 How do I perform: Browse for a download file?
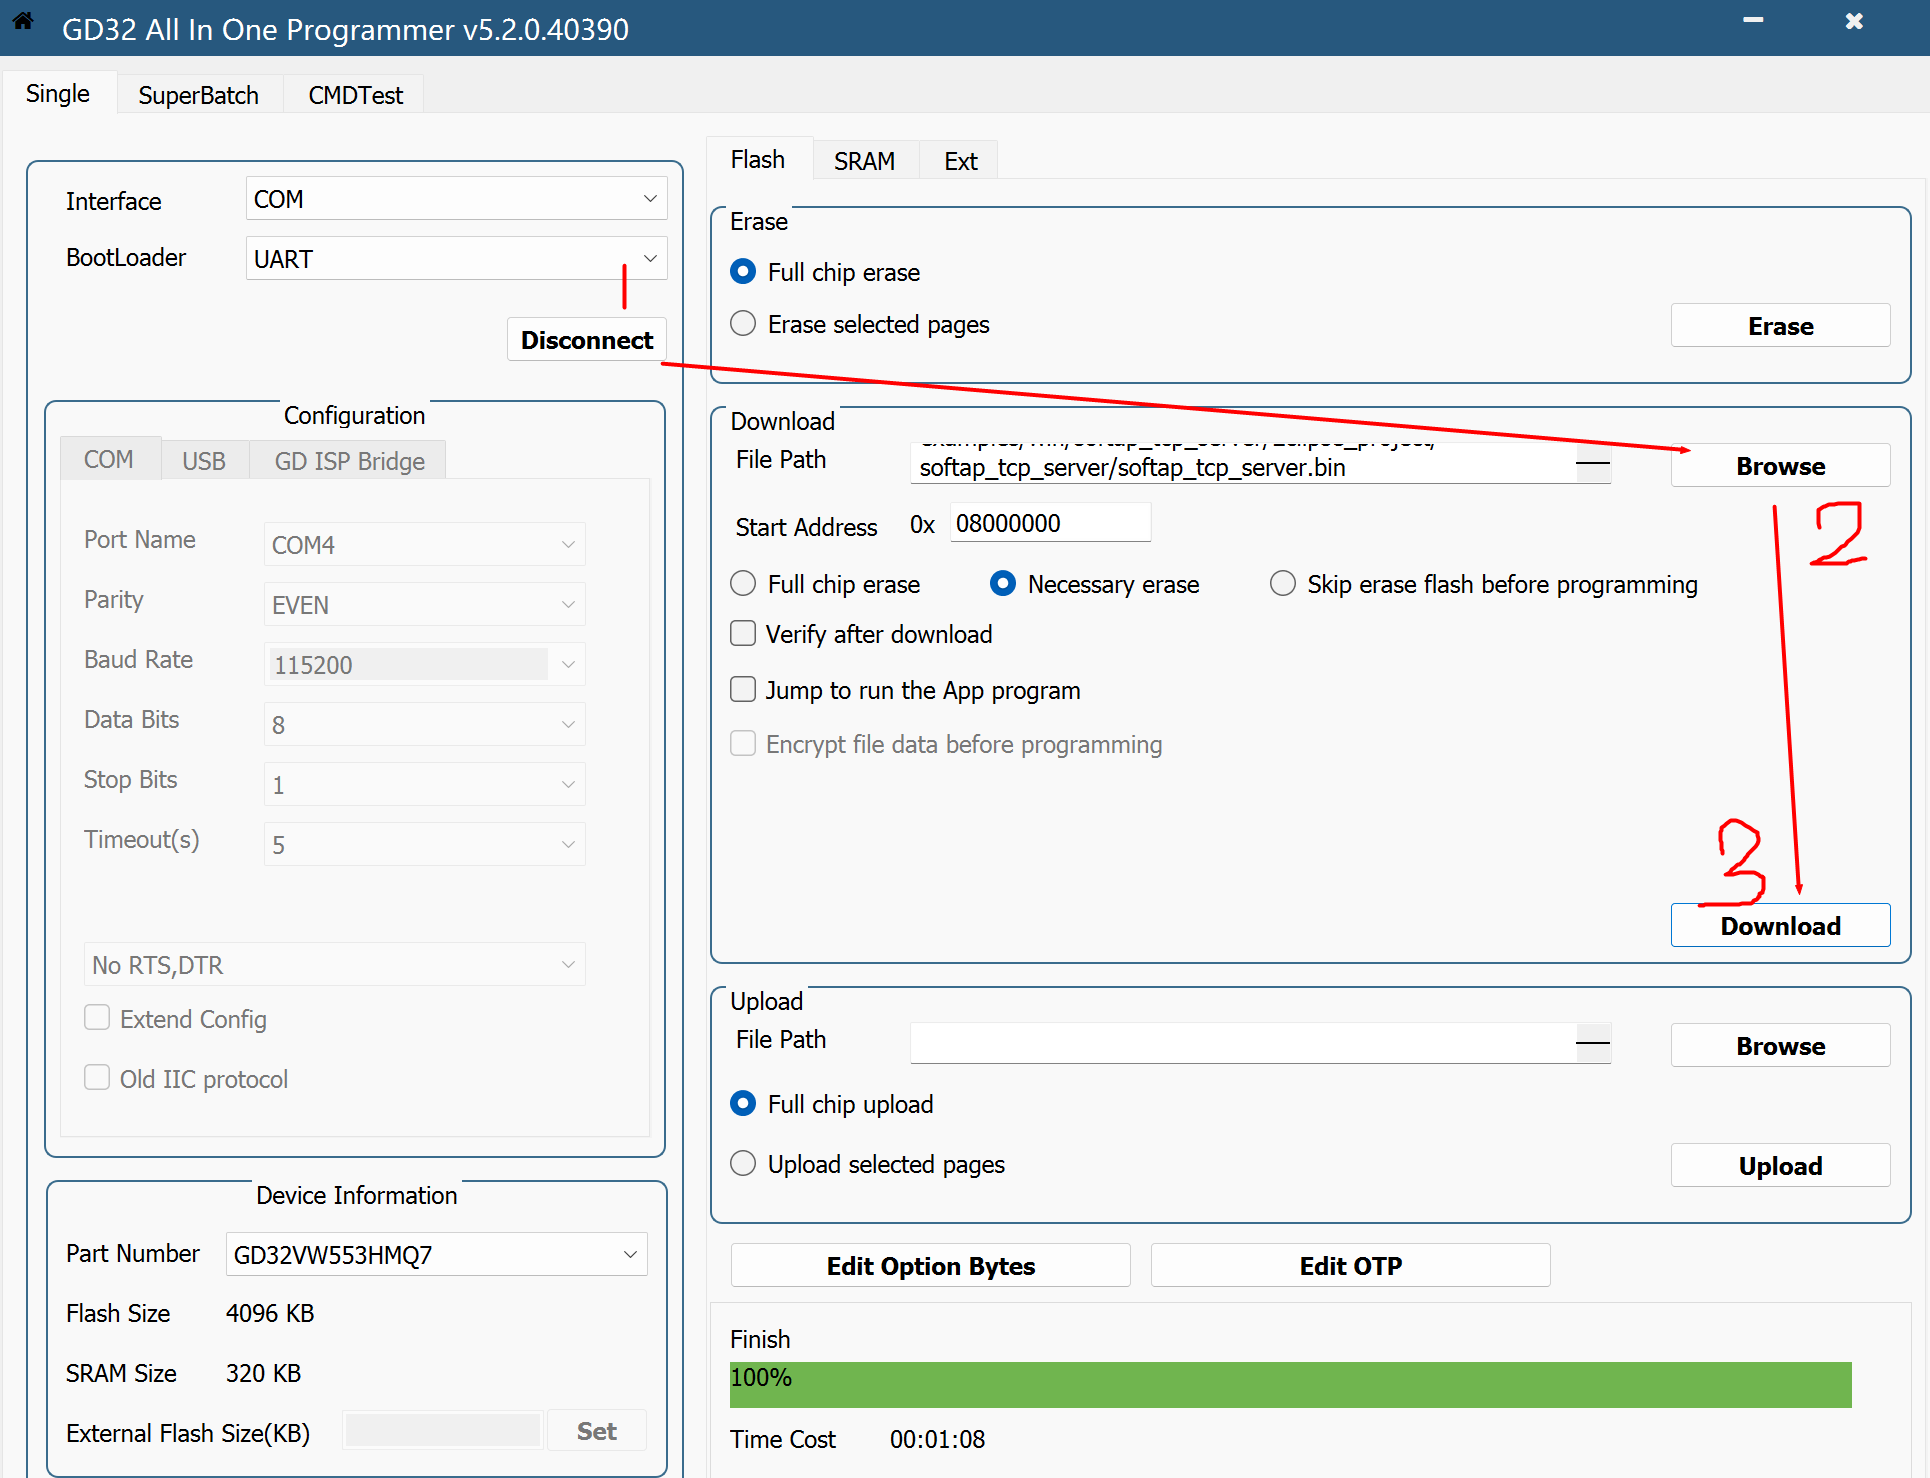click(x=1781, y=466)
